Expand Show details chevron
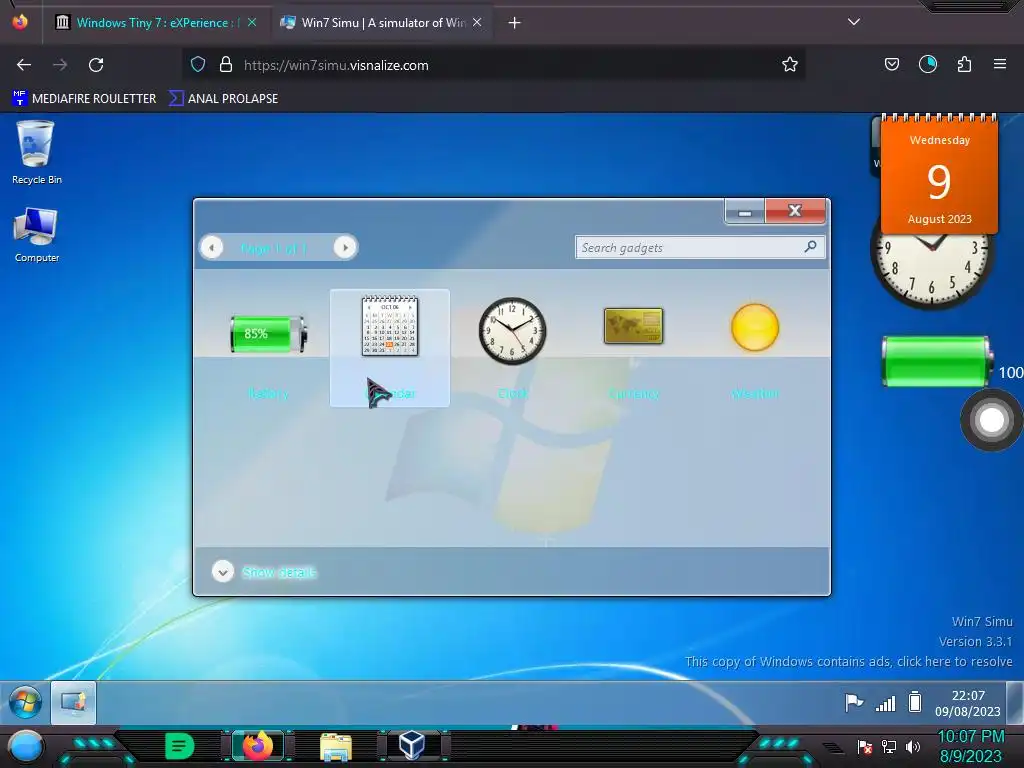The image size is (1024, 768). (x=223, y=572)
